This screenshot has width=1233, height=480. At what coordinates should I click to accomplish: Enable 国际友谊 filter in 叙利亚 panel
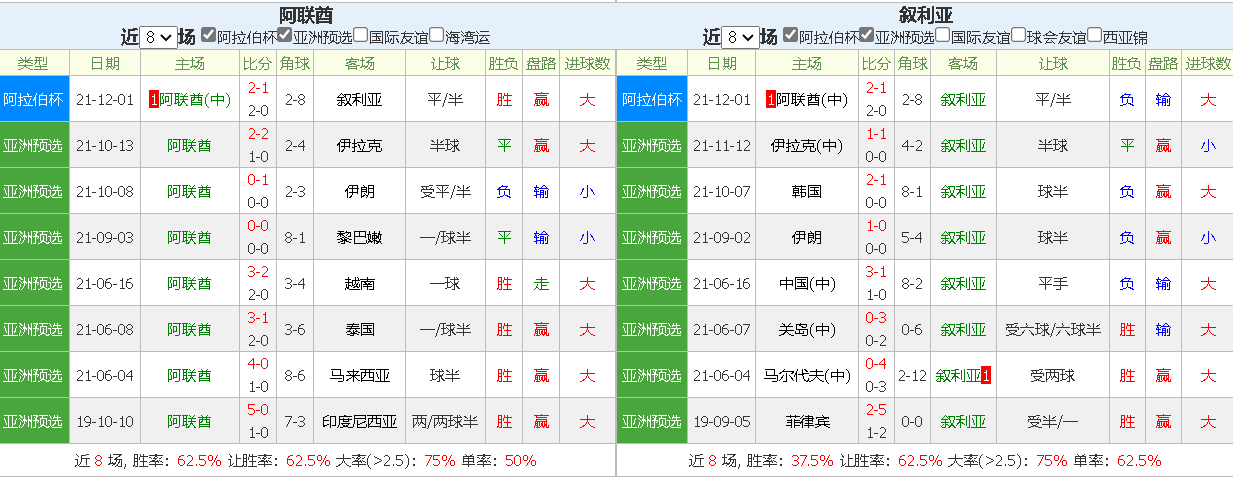coord(942,35)
